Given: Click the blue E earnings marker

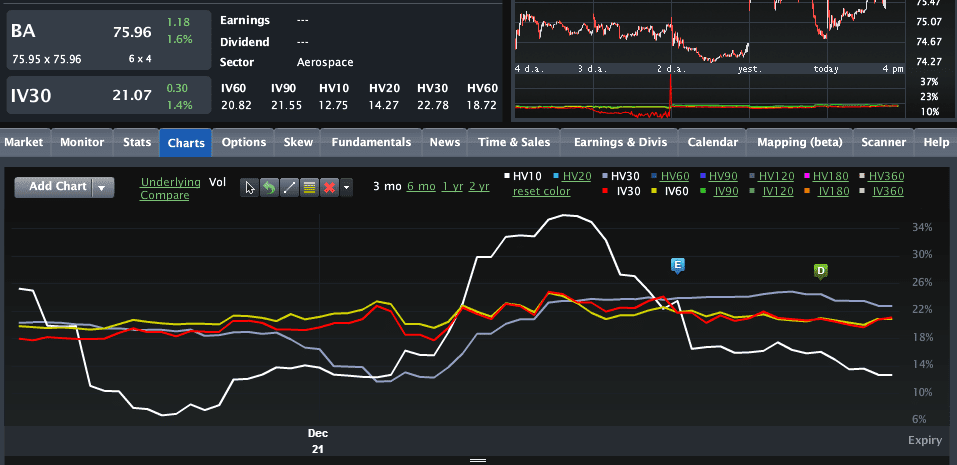Looking at the screenshot, I should point(677,265).
